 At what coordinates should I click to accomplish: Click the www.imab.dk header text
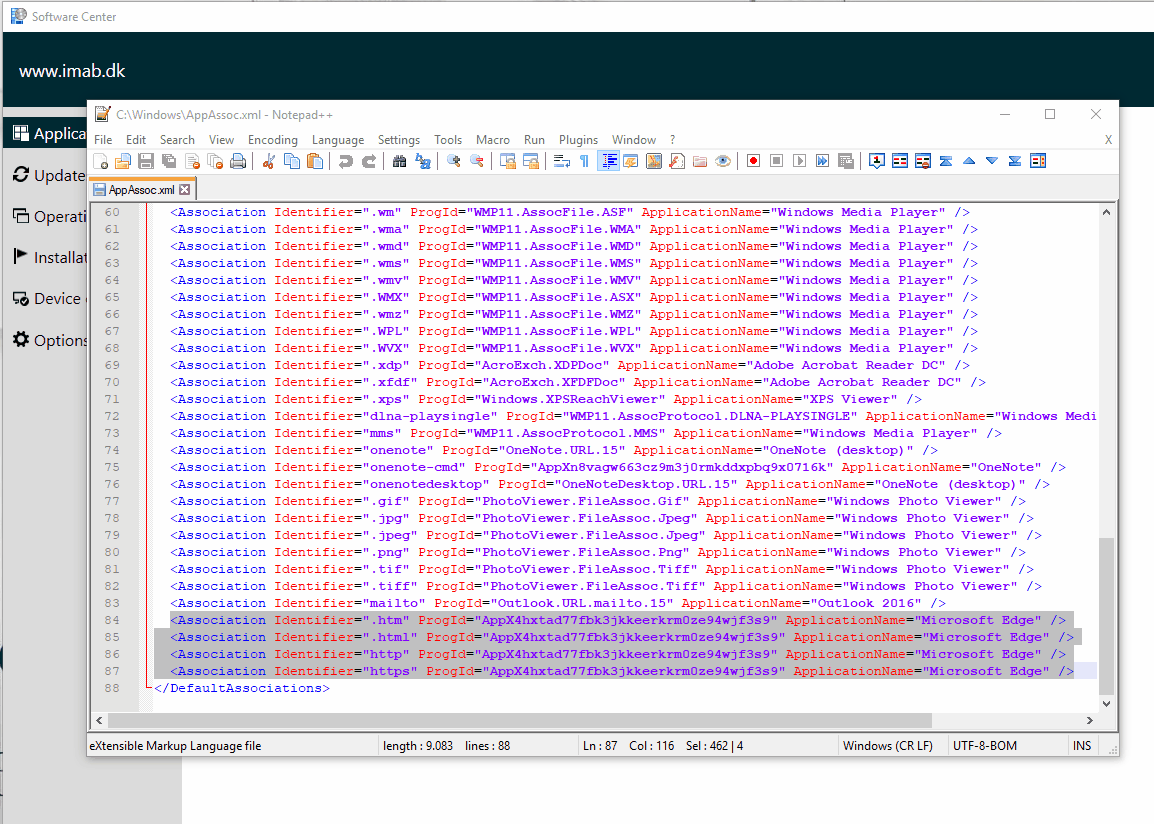[x=72, y=71]
